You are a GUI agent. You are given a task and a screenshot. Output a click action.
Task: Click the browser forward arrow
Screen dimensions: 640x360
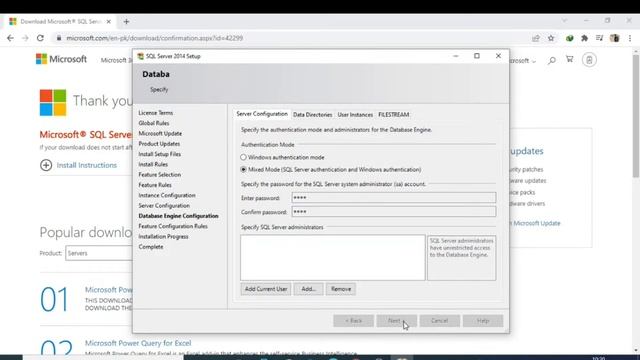pos(25,38)
